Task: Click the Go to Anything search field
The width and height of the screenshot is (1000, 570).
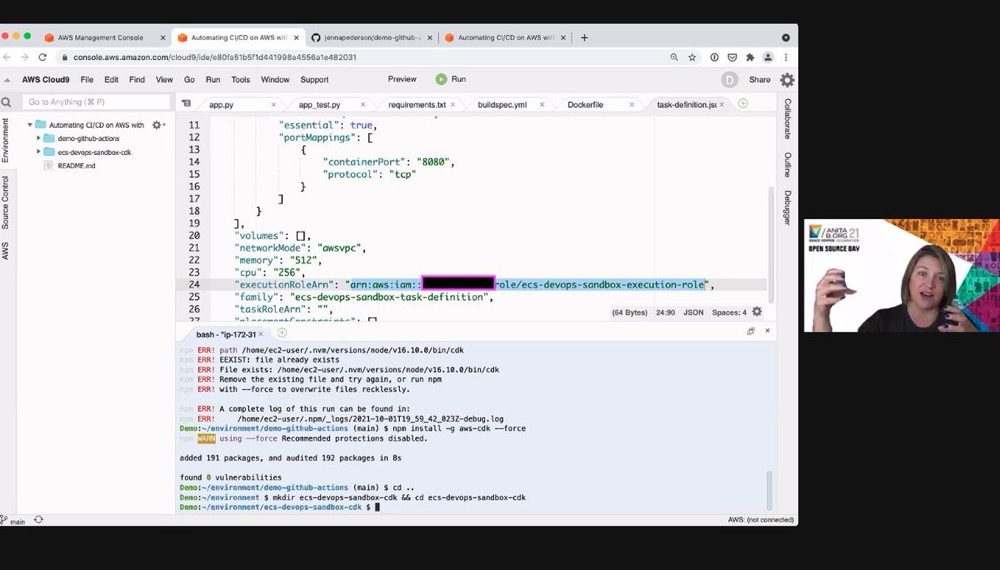Action: click(96, 102)
